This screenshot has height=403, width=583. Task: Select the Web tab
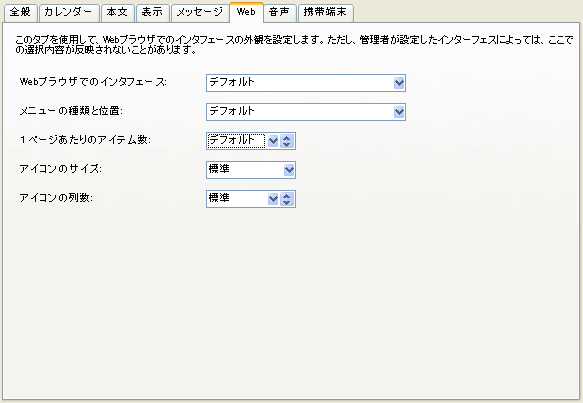click(x=246, y=12)
